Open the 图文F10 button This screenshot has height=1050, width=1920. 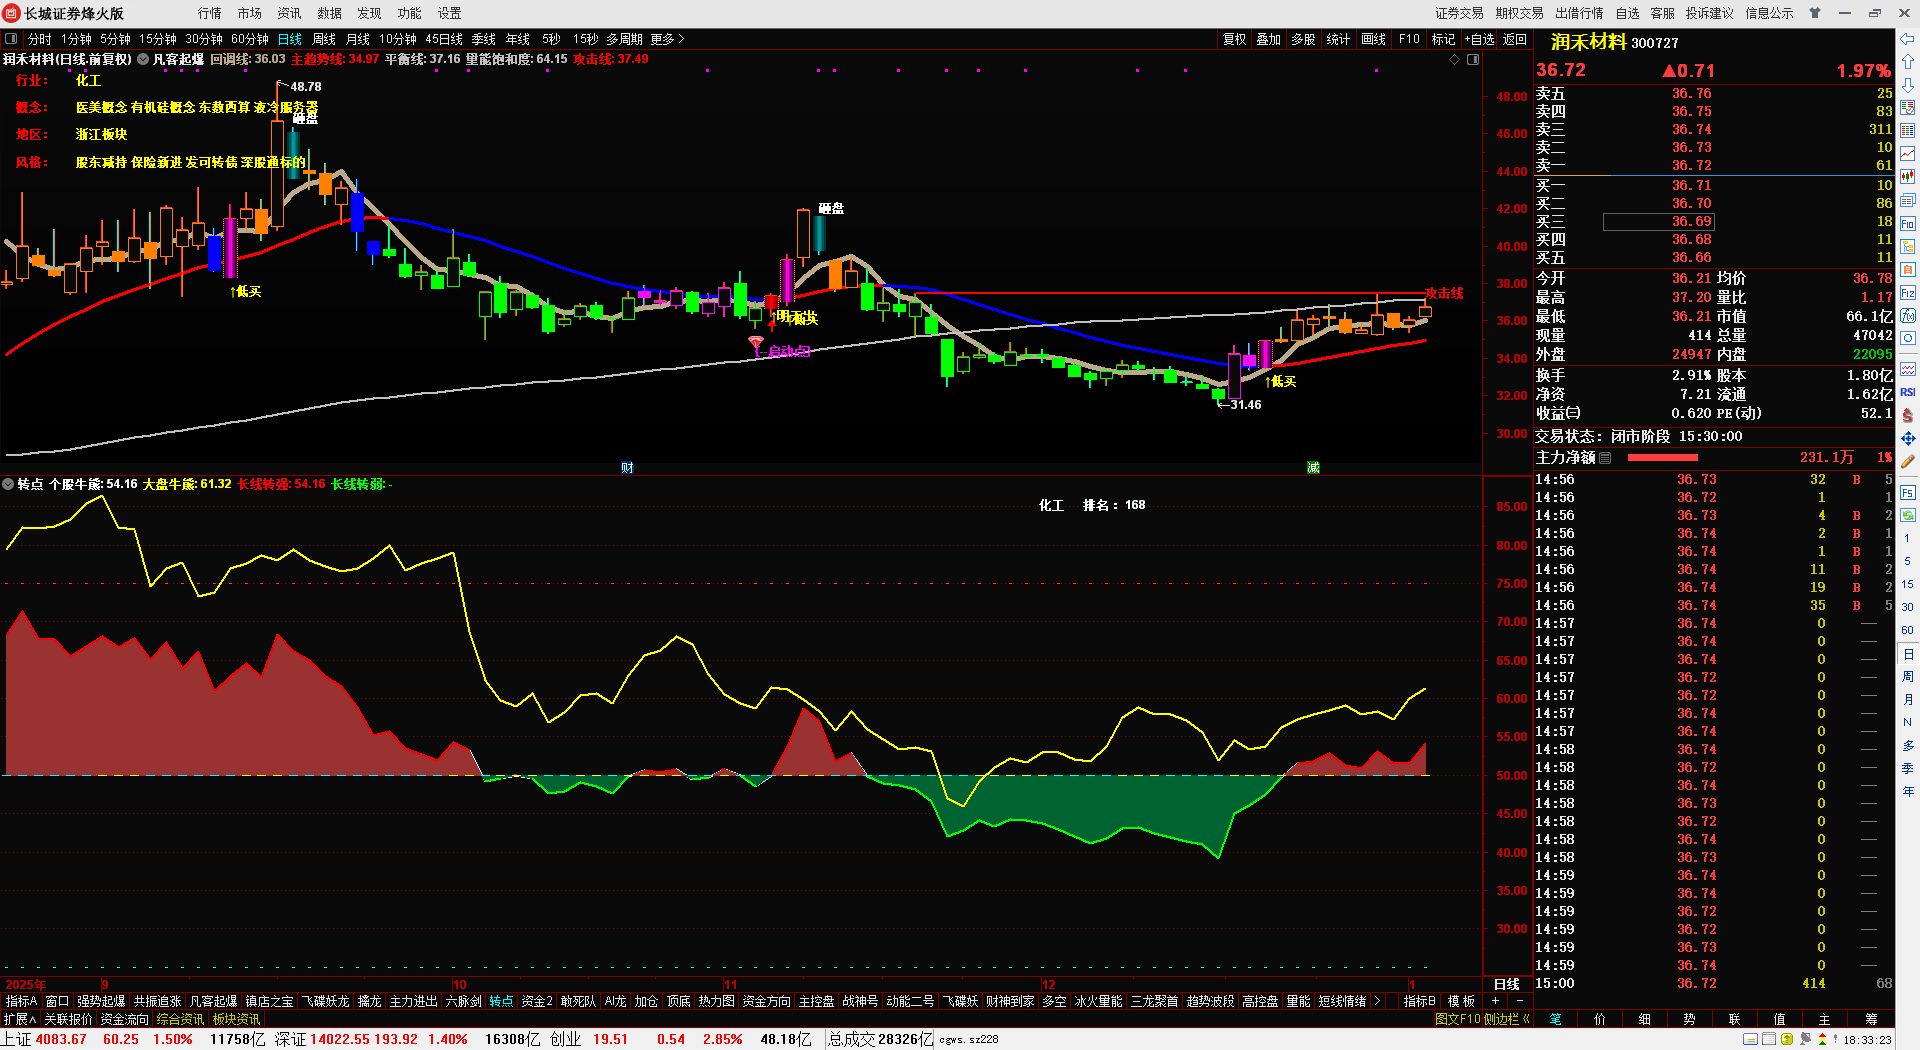(1457, 1019)
